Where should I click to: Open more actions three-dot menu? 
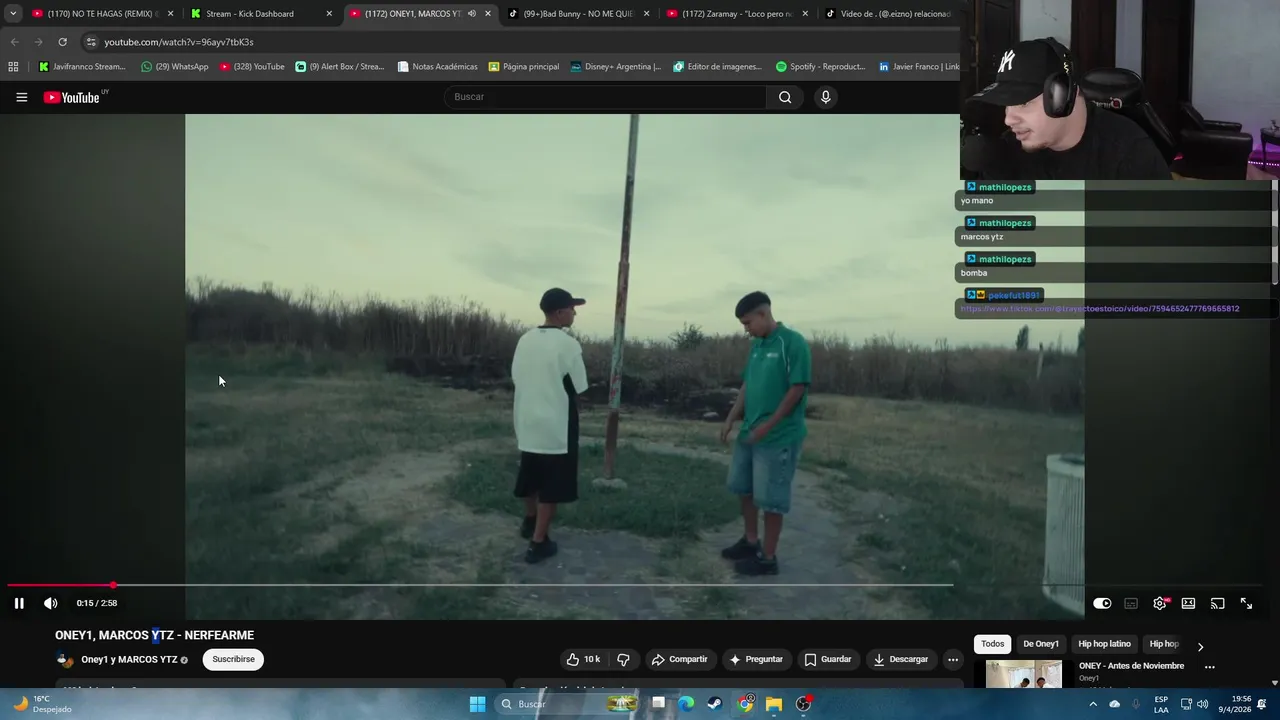point(953,659)
